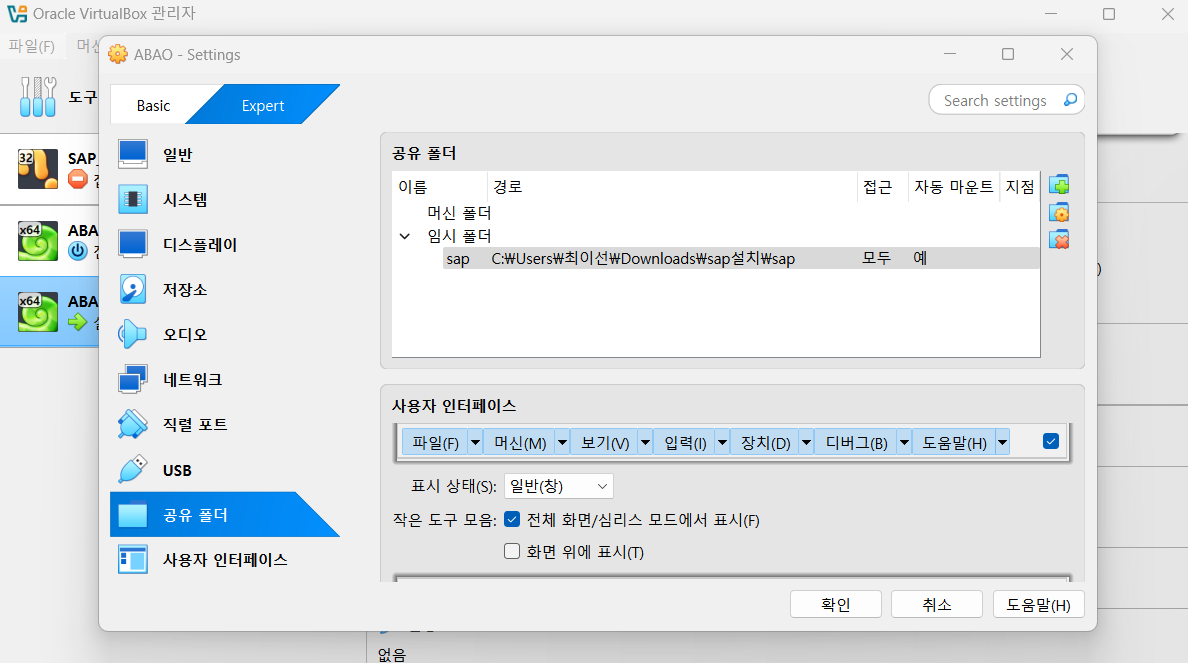Open the 보기(V) menu dropdown arrow
The width and height of the screenshot is (1188, 663).
tap(646, 443)
